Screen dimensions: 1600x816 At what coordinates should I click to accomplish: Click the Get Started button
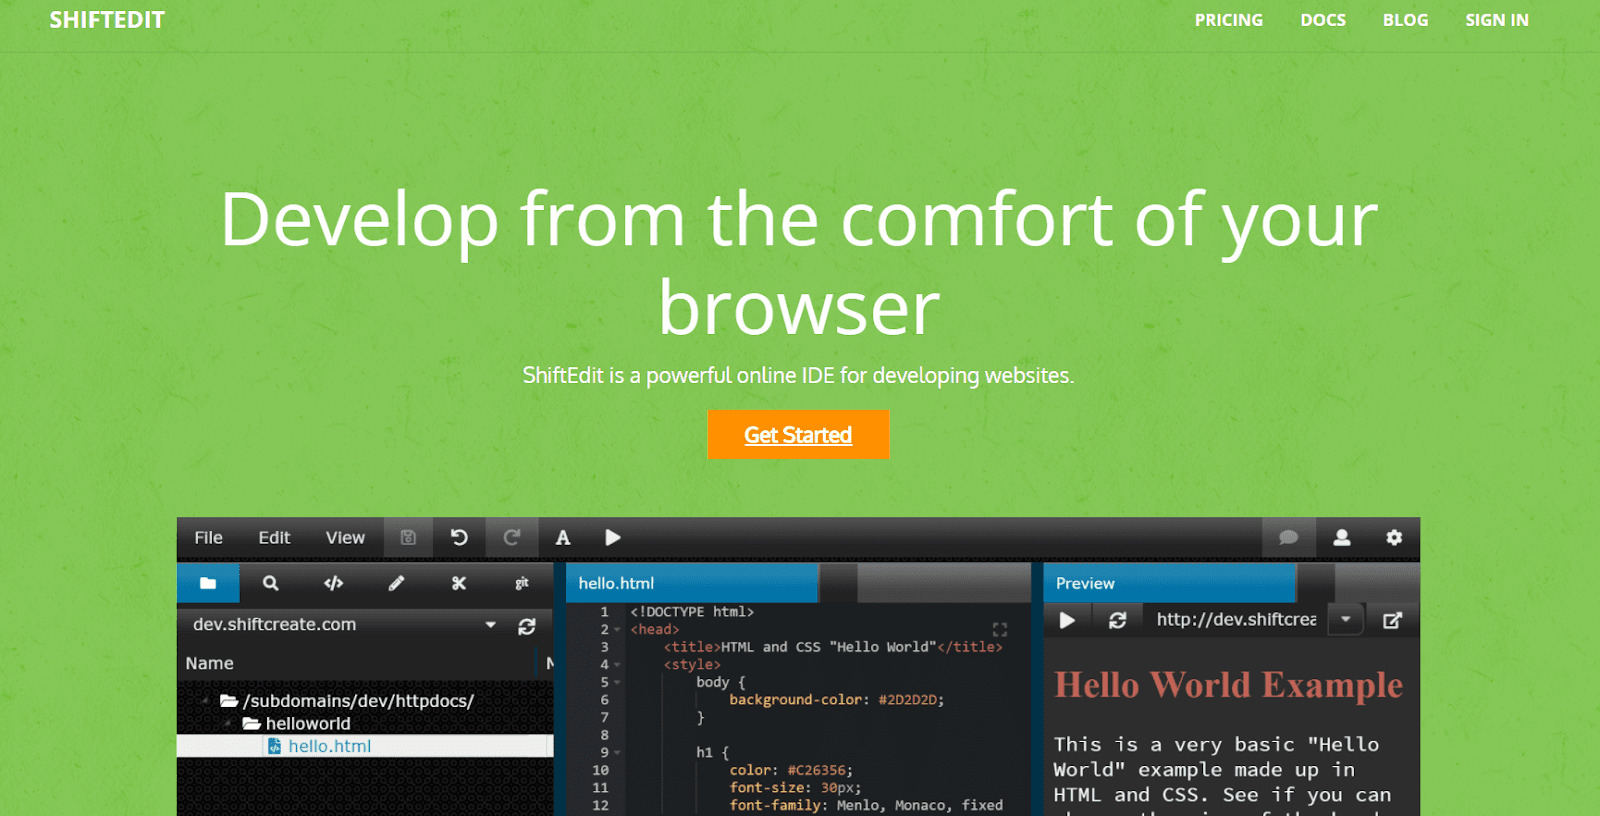point(798,435)
